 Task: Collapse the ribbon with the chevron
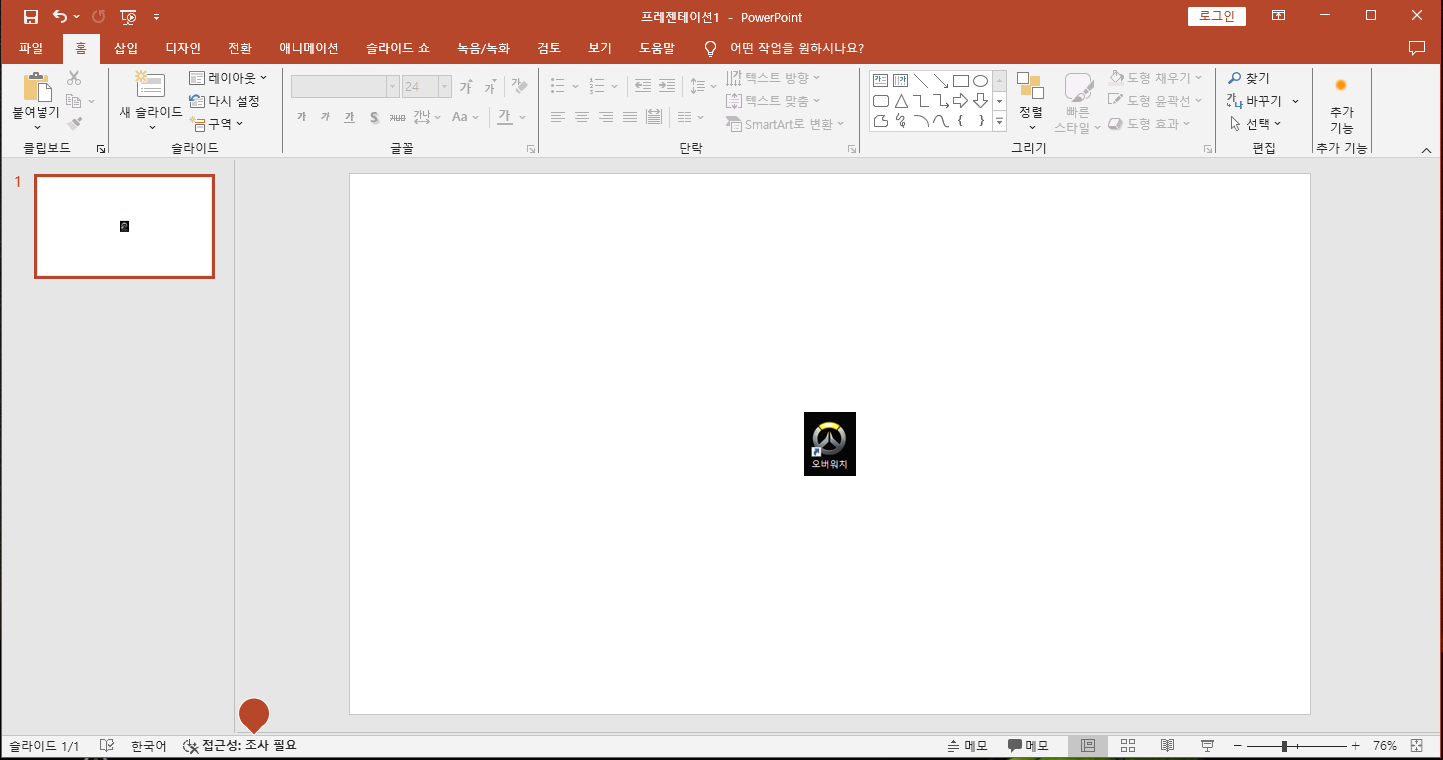(1426, 150)
